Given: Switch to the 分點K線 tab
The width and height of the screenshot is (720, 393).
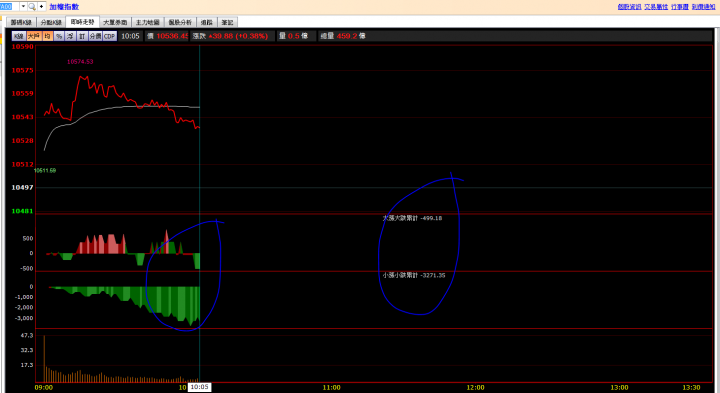Looking at the screenshot, I should (51, 22).
